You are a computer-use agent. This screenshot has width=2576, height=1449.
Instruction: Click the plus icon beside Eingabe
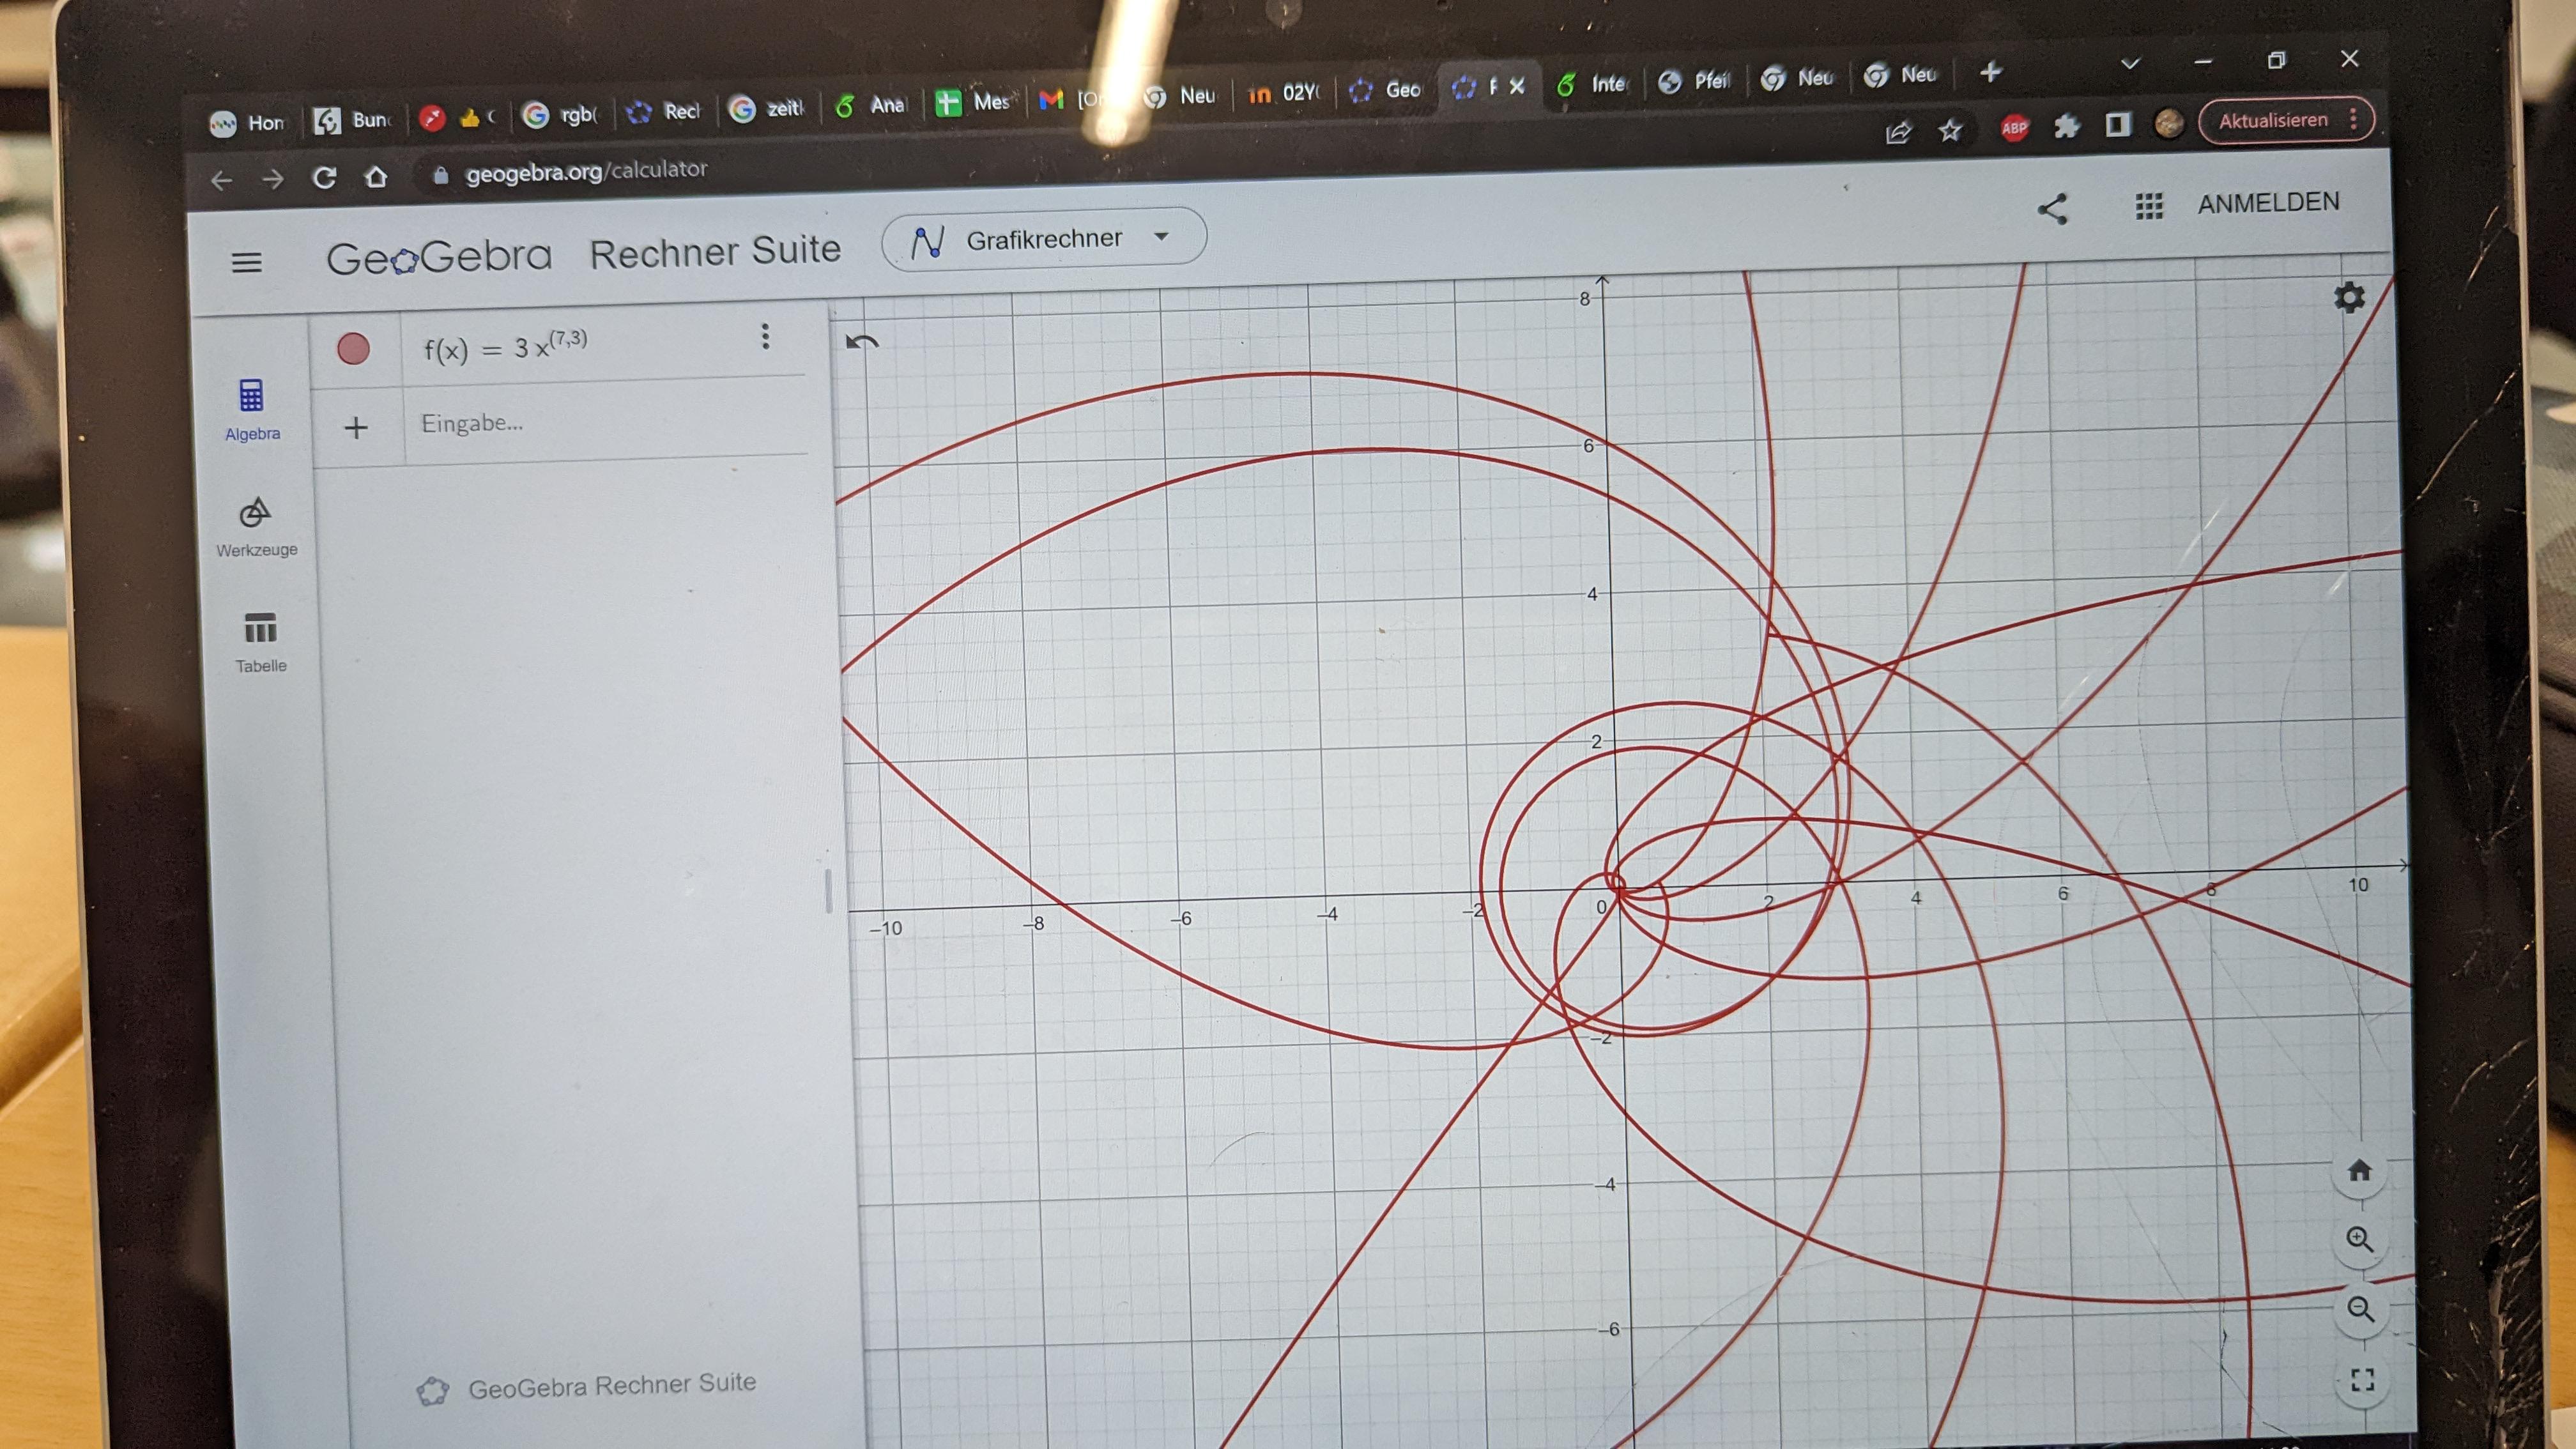coord(356,428)
